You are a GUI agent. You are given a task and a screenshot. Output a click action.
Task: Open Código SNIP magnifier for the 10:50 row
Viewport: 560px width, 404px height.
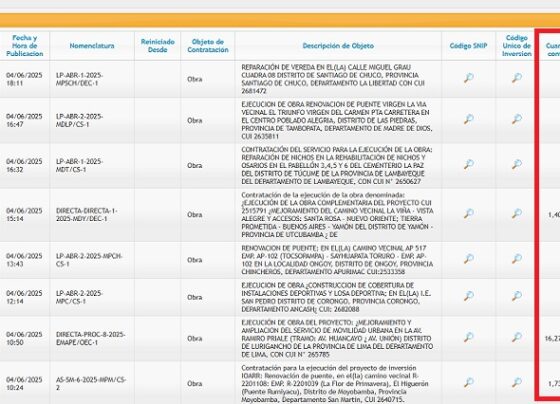[469, 337]
